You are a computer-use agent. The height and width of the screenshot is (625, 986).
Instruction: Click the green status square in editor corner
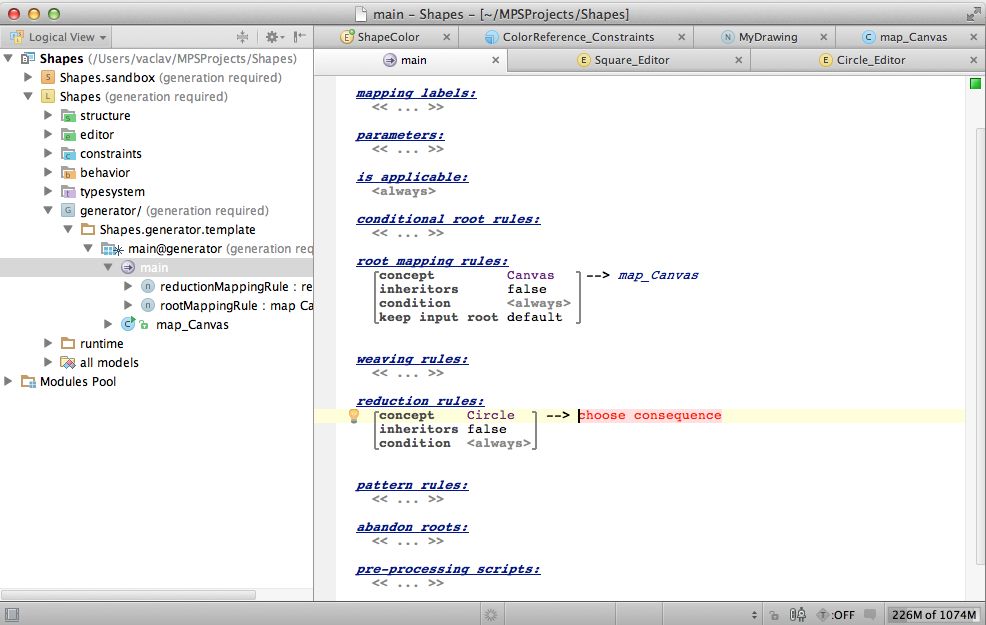coord(975,84)
